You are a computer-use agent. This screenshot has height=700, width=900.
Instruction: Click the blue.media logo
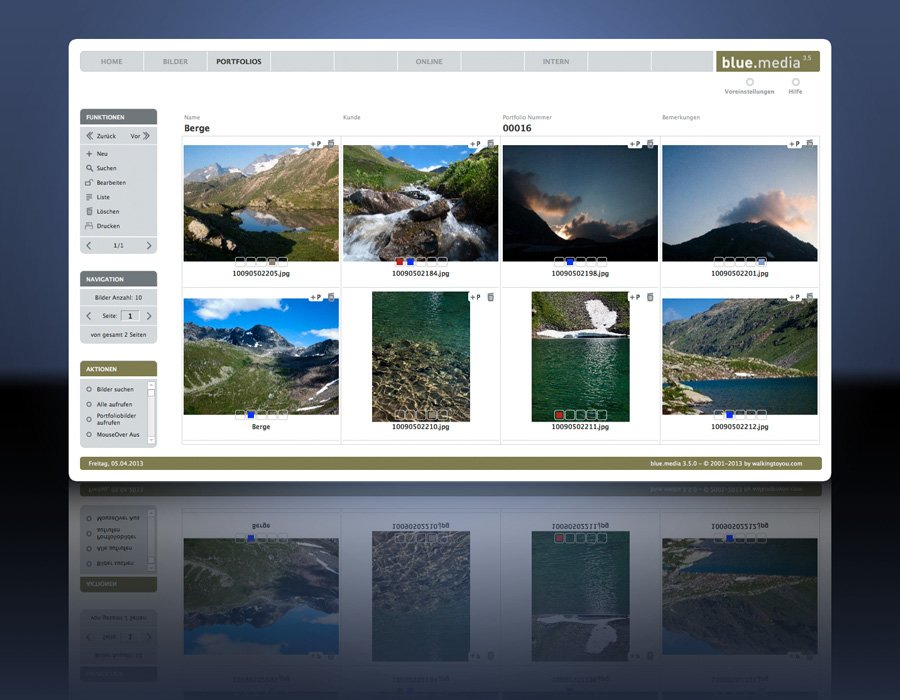(767, 61)
